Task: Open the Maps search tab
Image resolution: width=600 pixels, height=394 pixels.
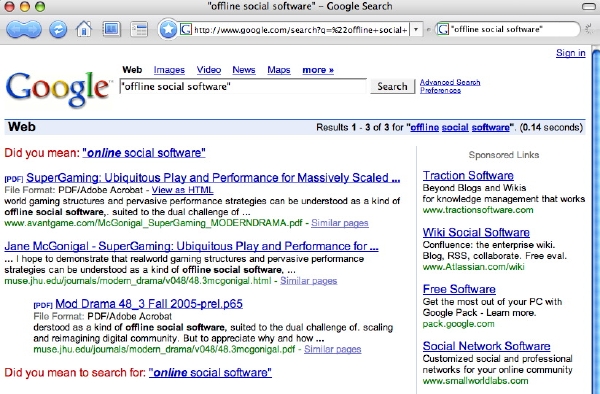Action: click(x=279, y=70)
